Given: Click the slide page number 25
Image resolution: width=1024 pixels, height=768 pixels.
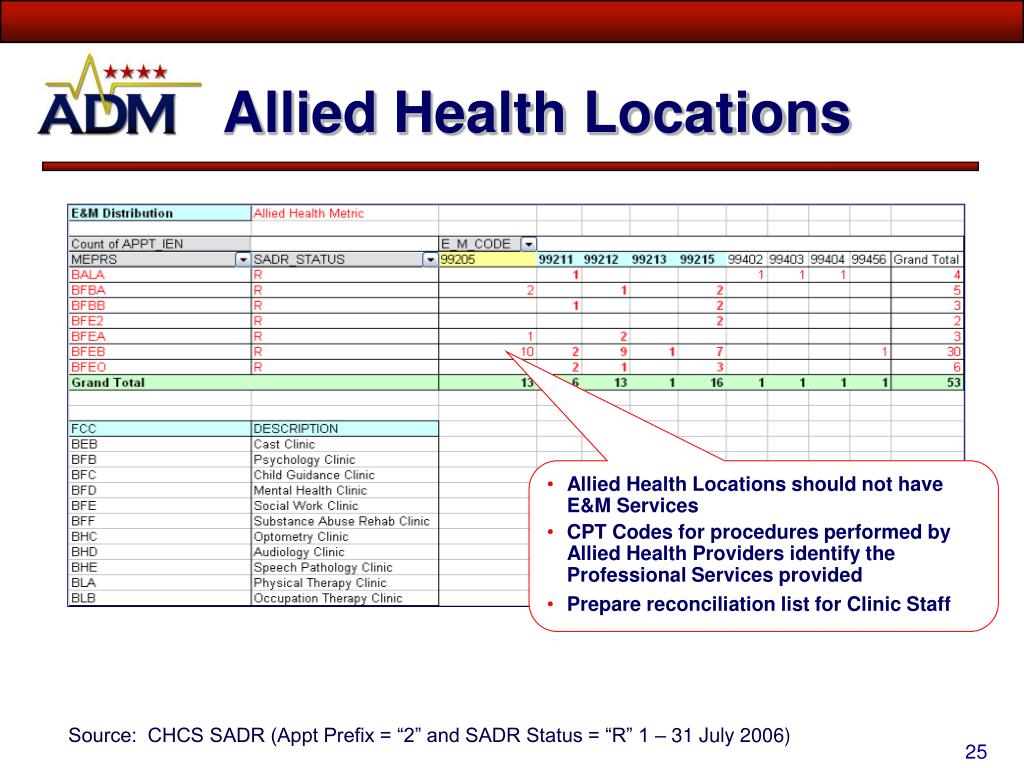Looking at the screenshot, I should point(976,752).
